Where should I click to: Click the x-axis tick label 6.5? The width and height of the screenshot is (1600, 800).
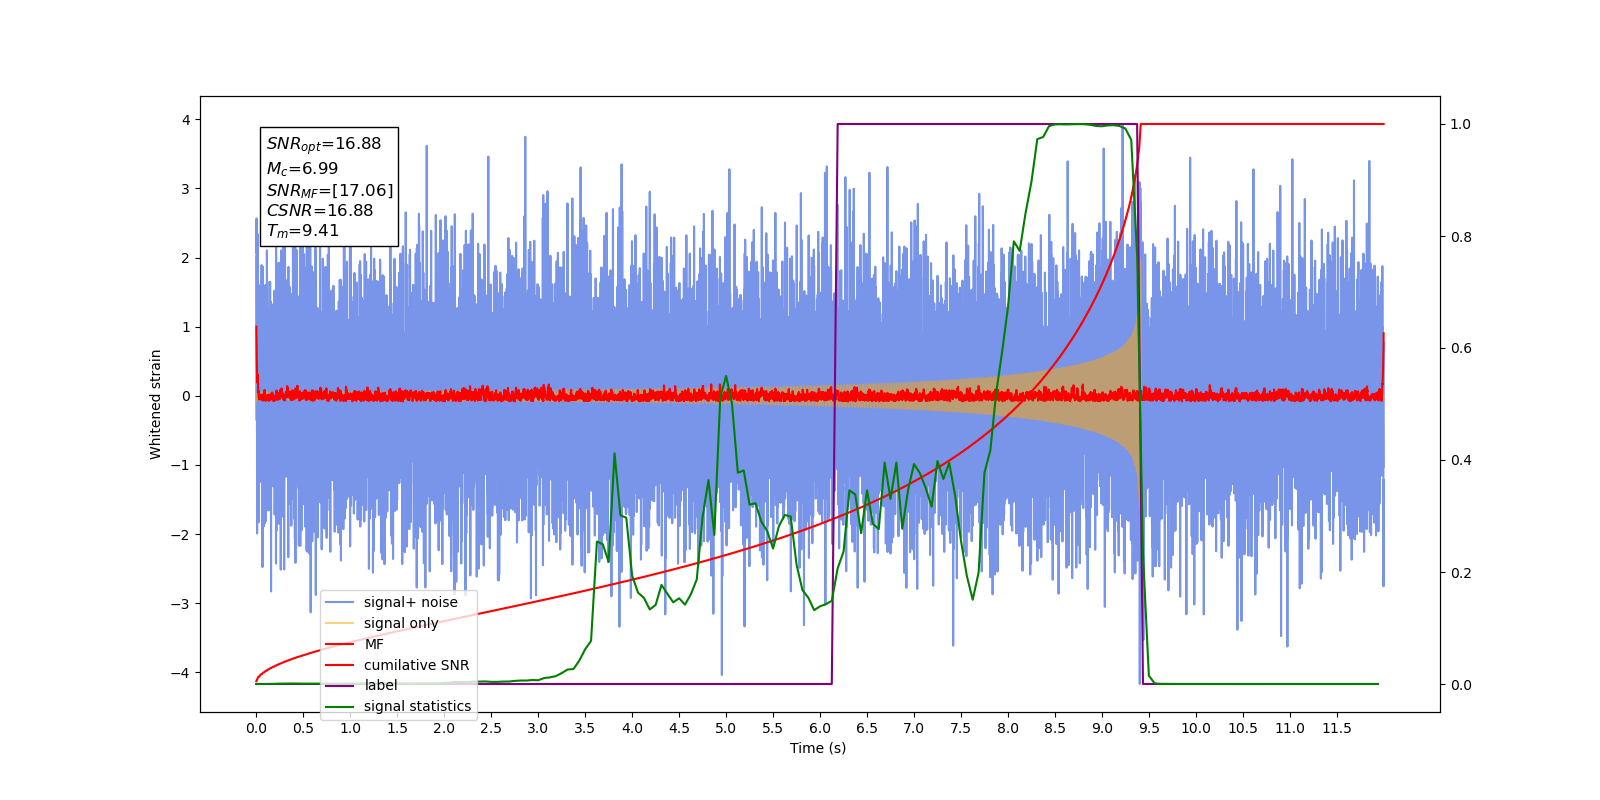coord(867,728)
